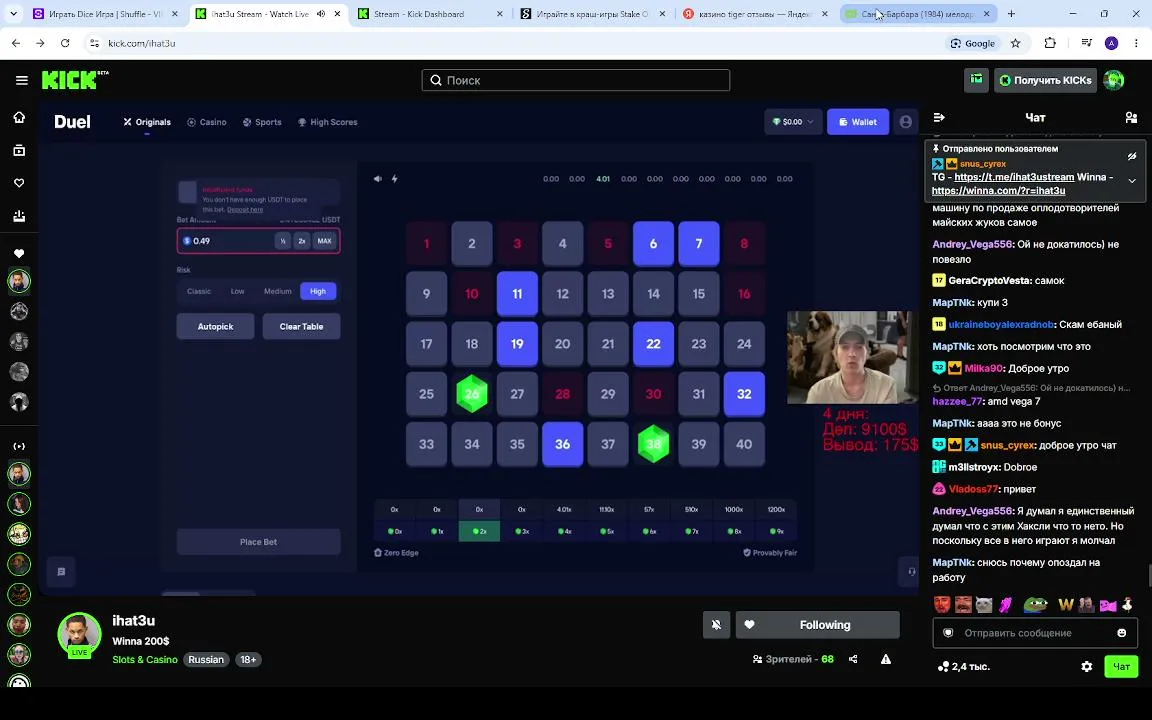Go back in browser history

[16, 43]
